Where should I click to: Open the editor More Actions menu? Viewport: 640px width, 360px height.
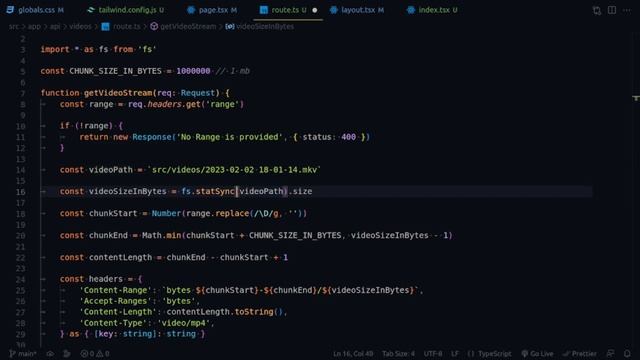pos(627,10)
